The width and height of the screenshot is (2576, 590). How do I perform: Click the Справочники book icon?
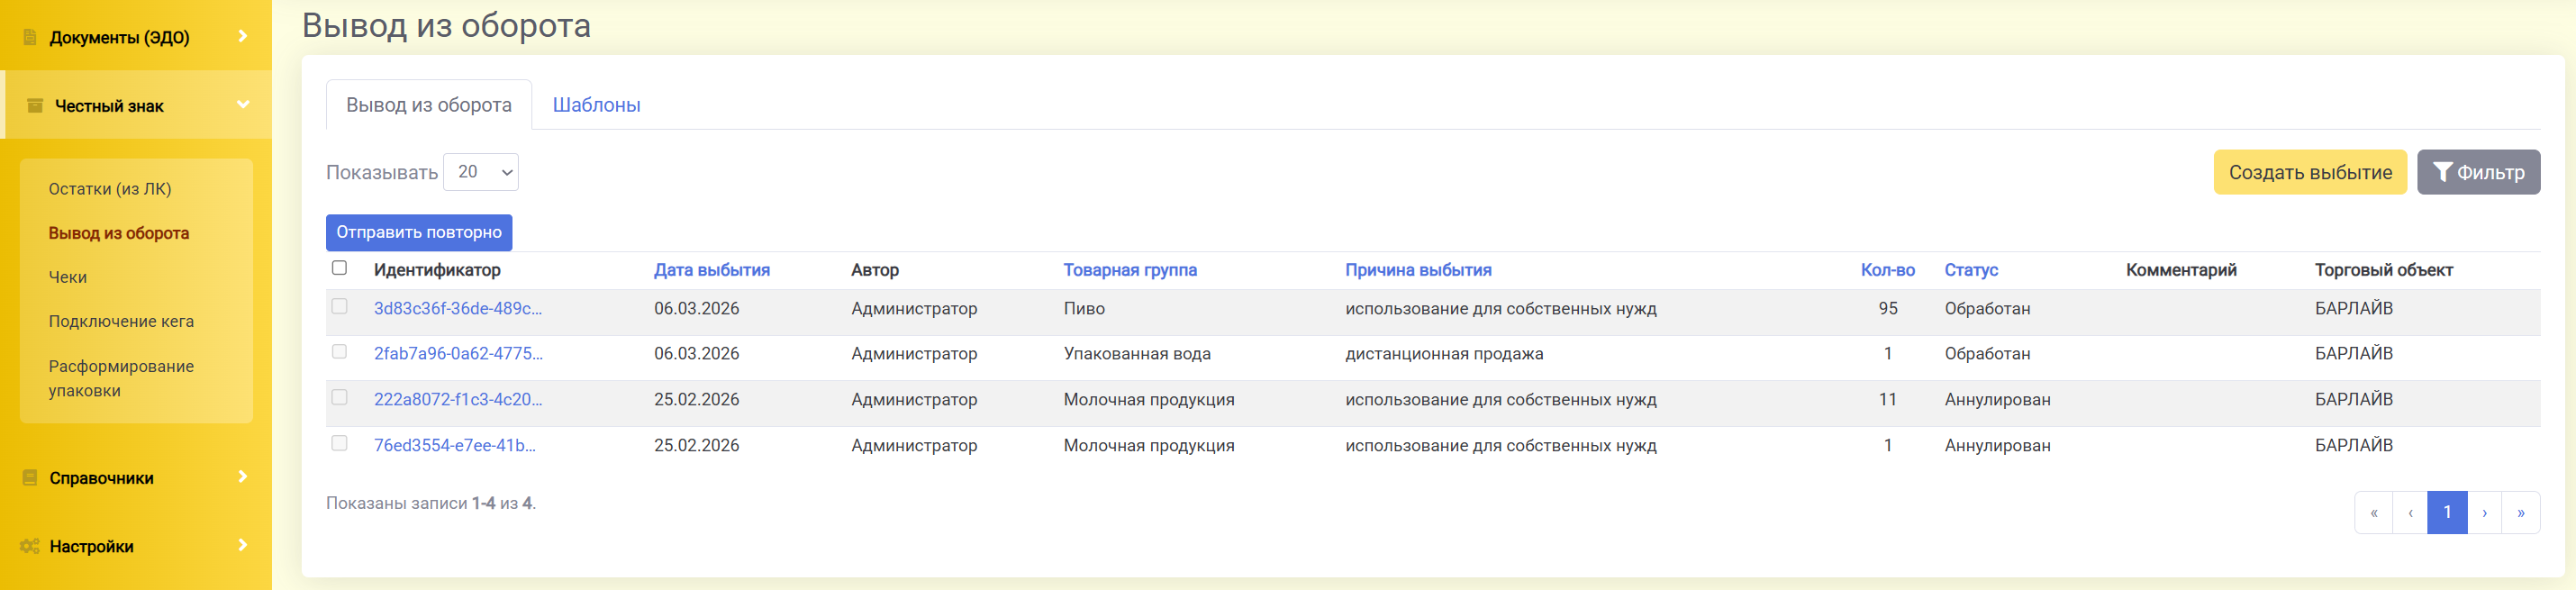tap(30, 478)
